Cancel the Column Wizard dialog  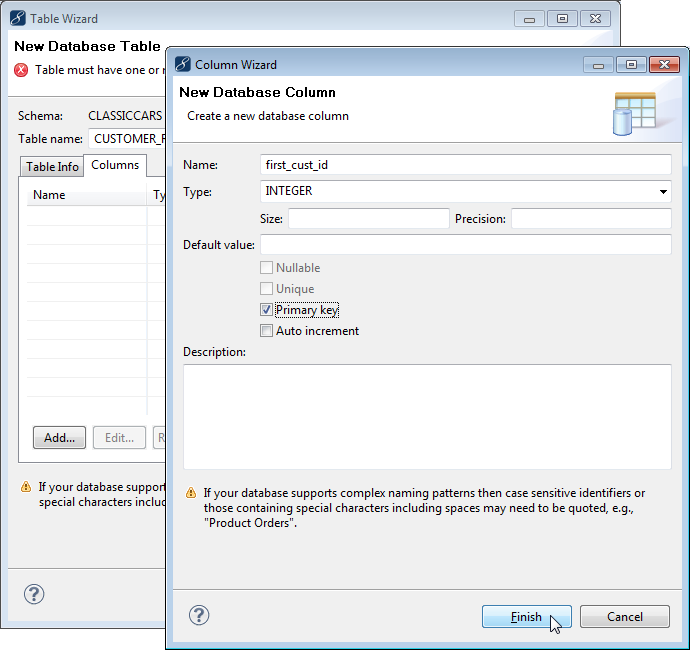[624, 617]
